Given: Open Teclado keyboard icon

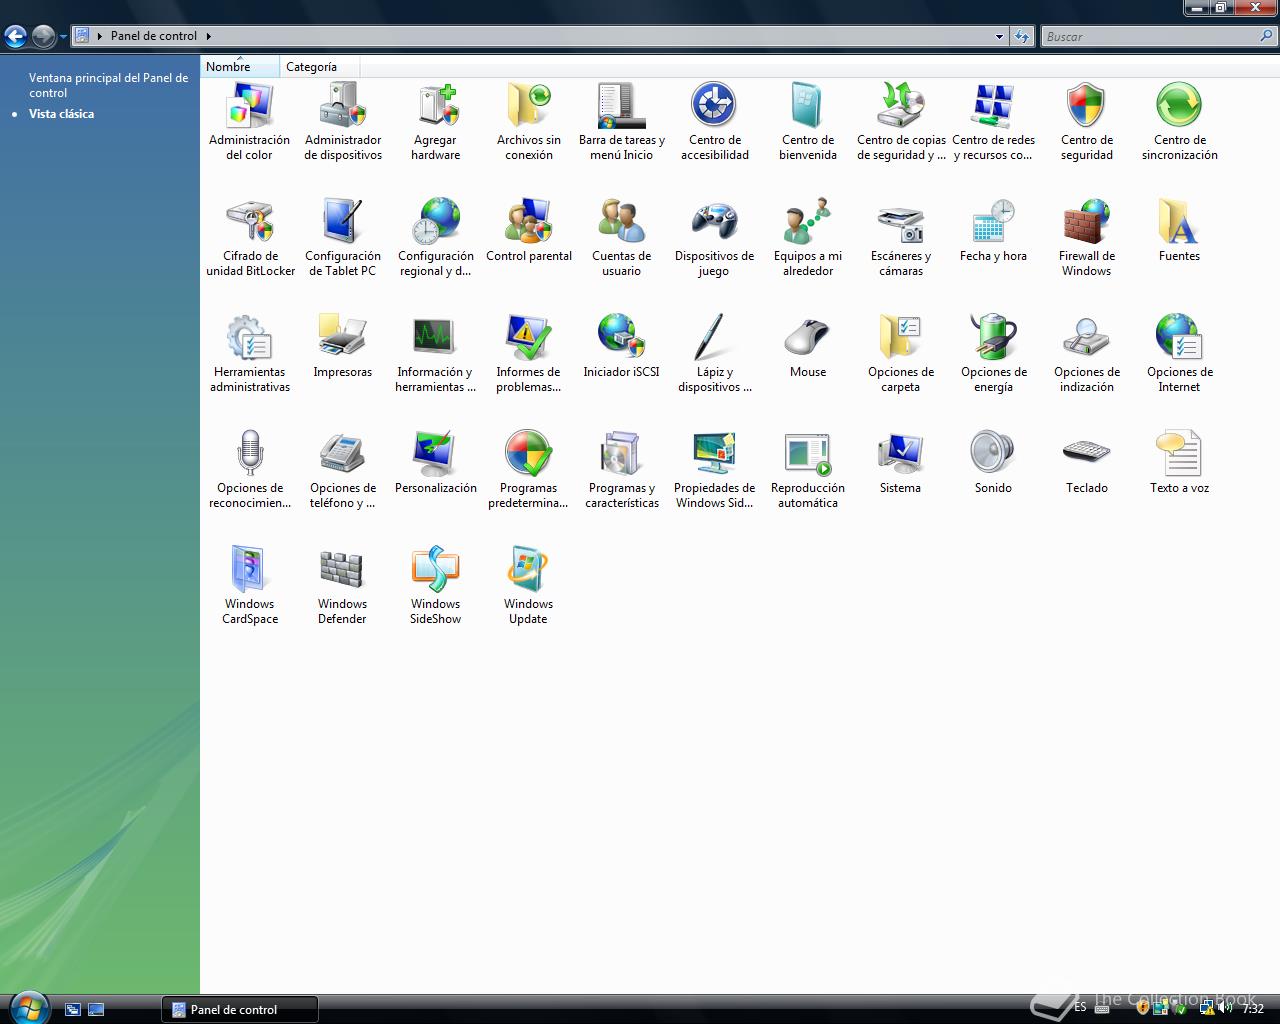Looking at the screenshot, I should [1086, 452].
